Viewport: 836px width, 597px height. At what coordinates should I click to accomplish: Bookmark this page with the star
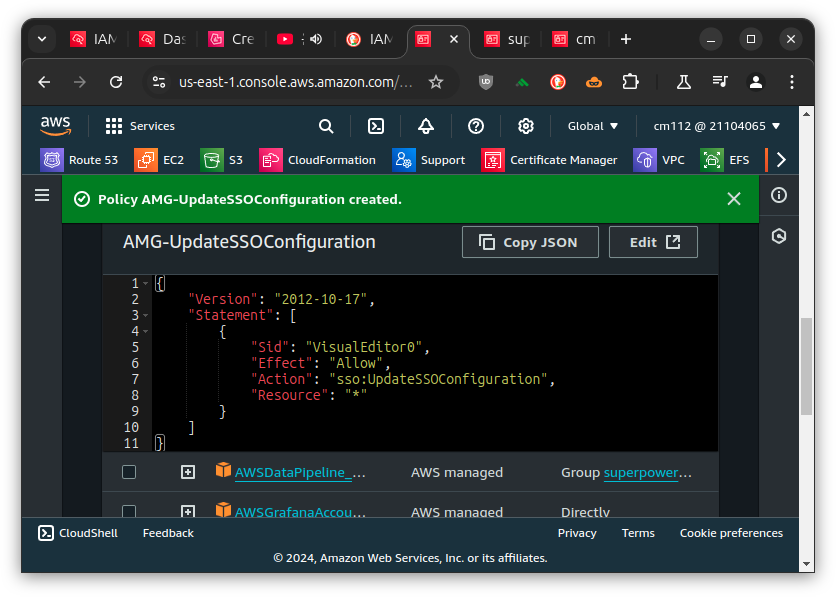(x=436, y=82)
